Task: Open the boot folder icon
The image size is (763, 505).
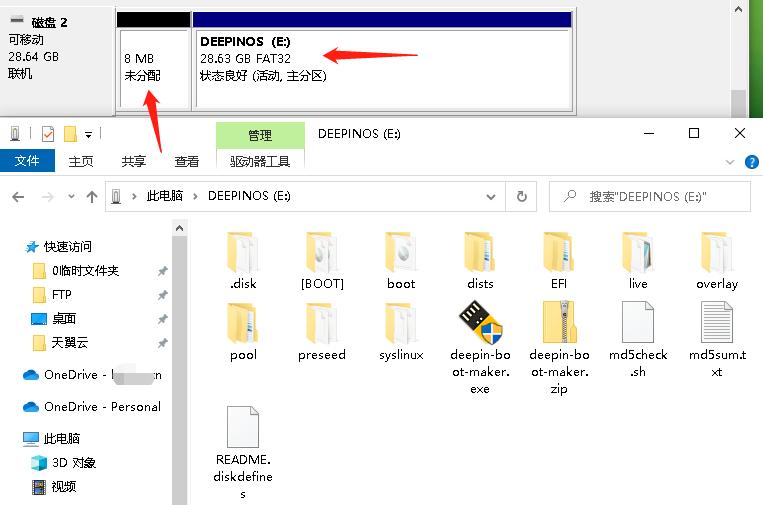Action: (x=401, y=253)
